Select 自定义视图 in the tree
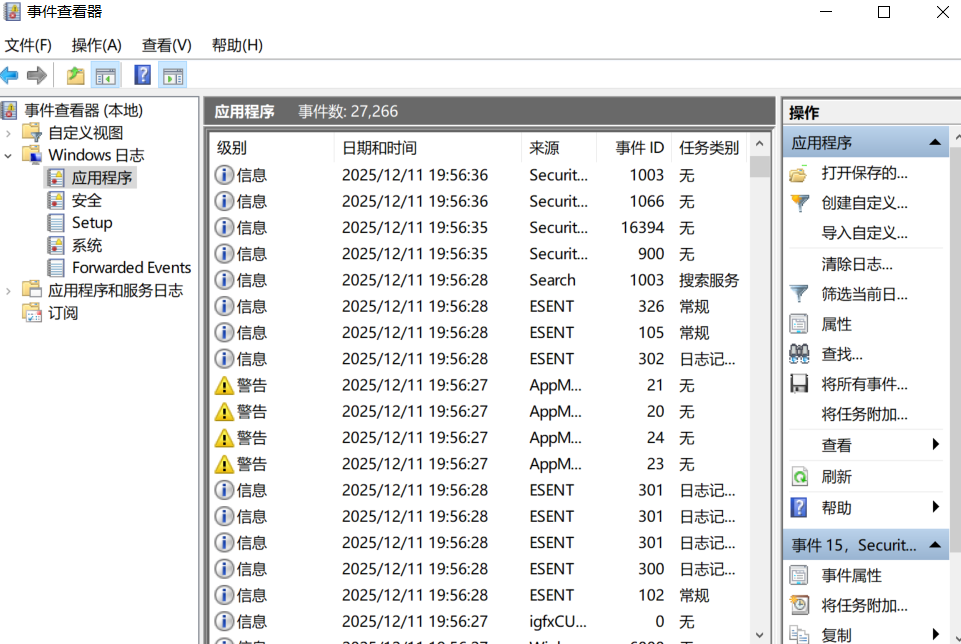The width and height of the screenshot is (961, 644). (x=86, y=133)
